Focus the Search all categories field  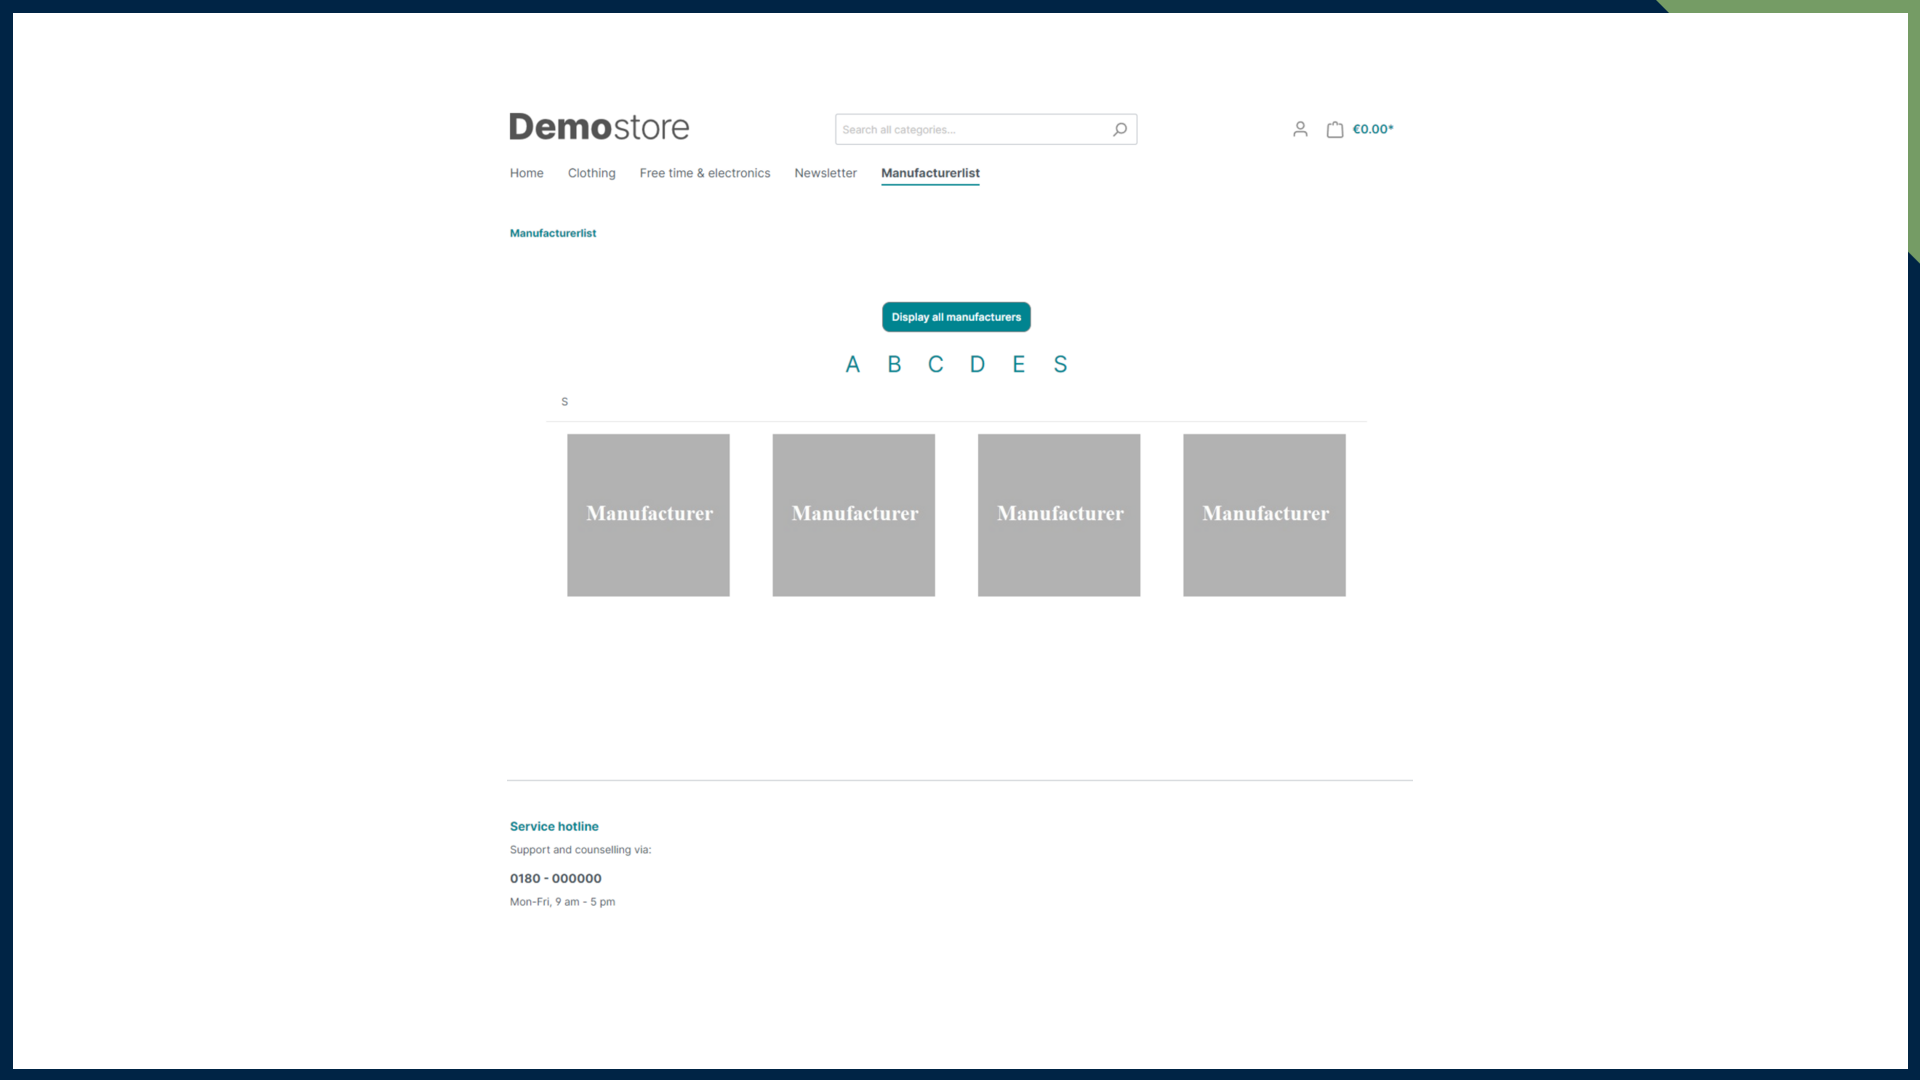pyautogui.click(x=970, y=129)
